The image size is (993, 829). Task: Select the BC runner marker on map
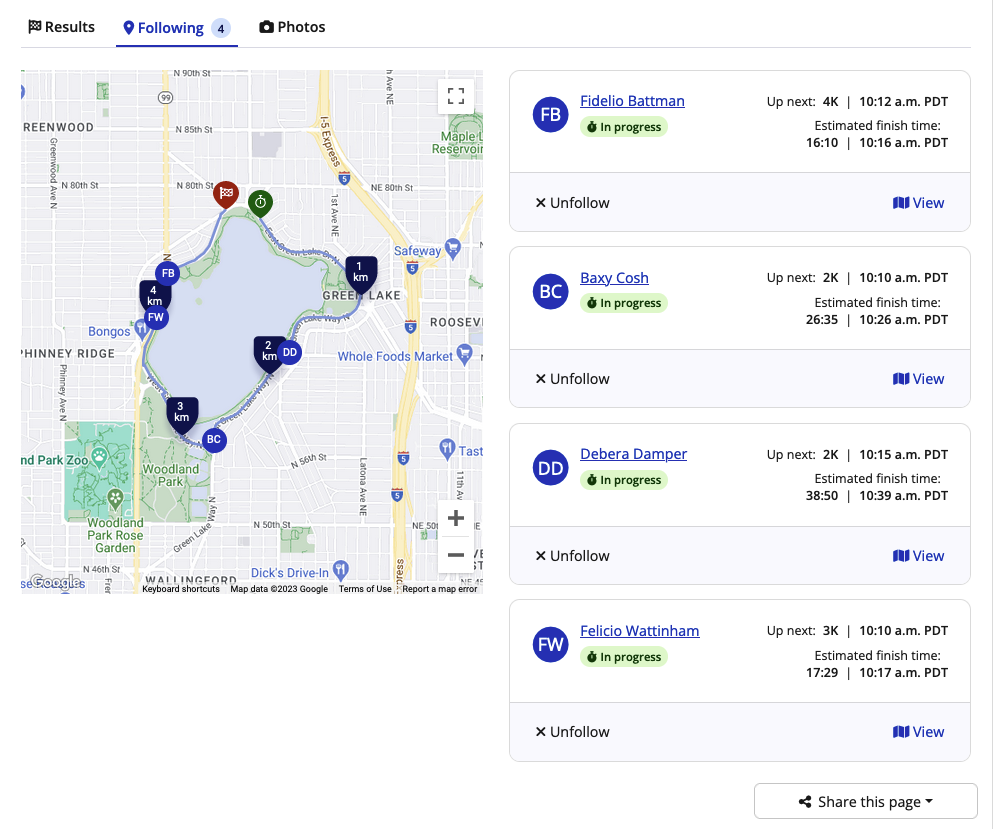pos(213,439)
